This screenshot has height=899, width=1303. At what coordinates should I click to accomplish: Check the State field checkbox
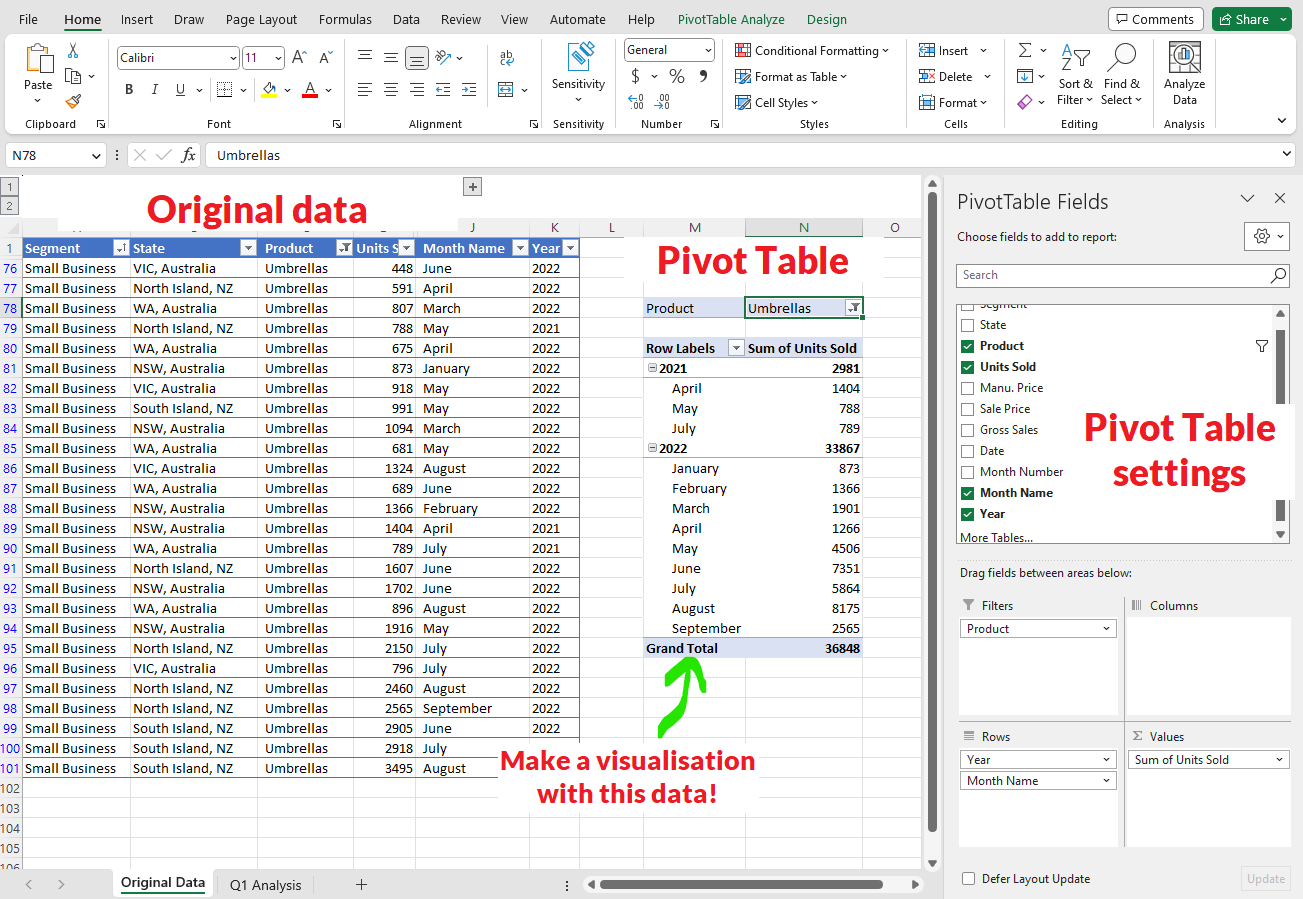pos(967,325)
